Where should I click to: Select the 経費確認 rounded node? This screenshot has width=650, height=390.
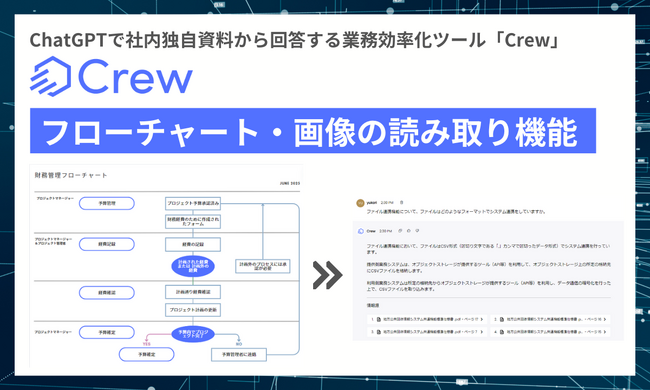tap(107, 293)
